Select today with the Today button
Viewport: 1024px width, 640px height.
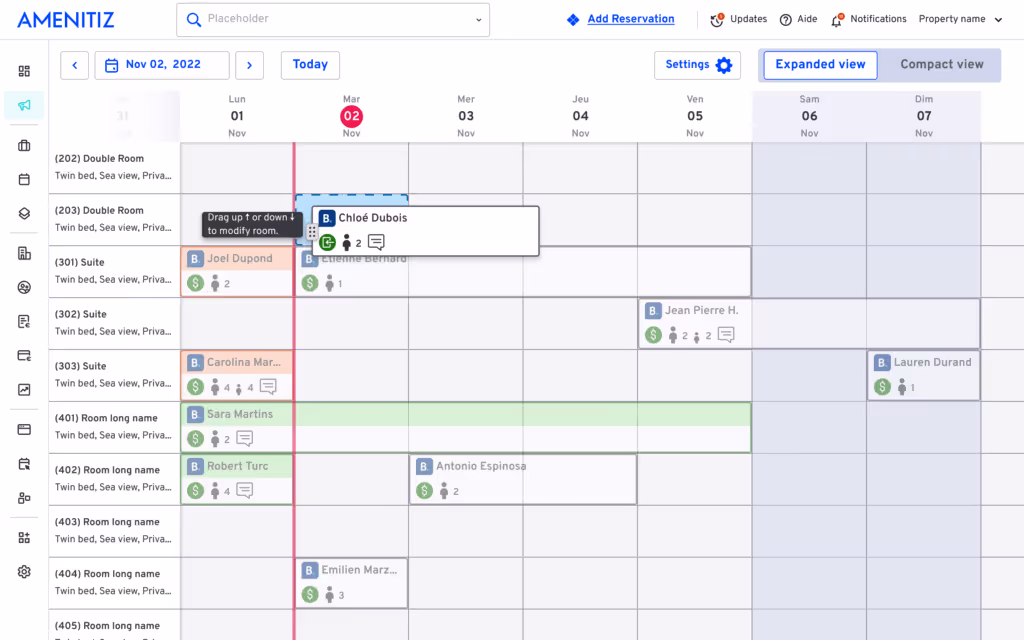click(x=310, y=64)
